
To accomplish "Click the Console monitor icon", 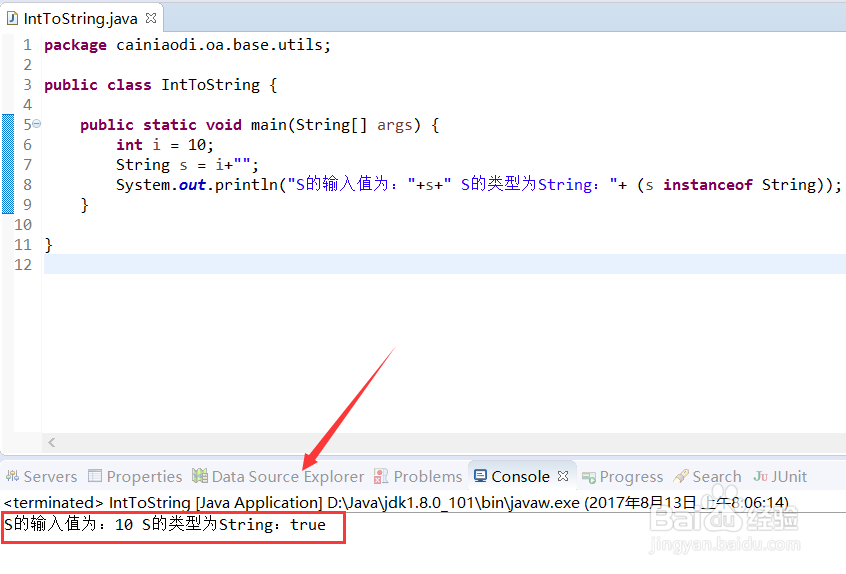I will coord(480,476).
